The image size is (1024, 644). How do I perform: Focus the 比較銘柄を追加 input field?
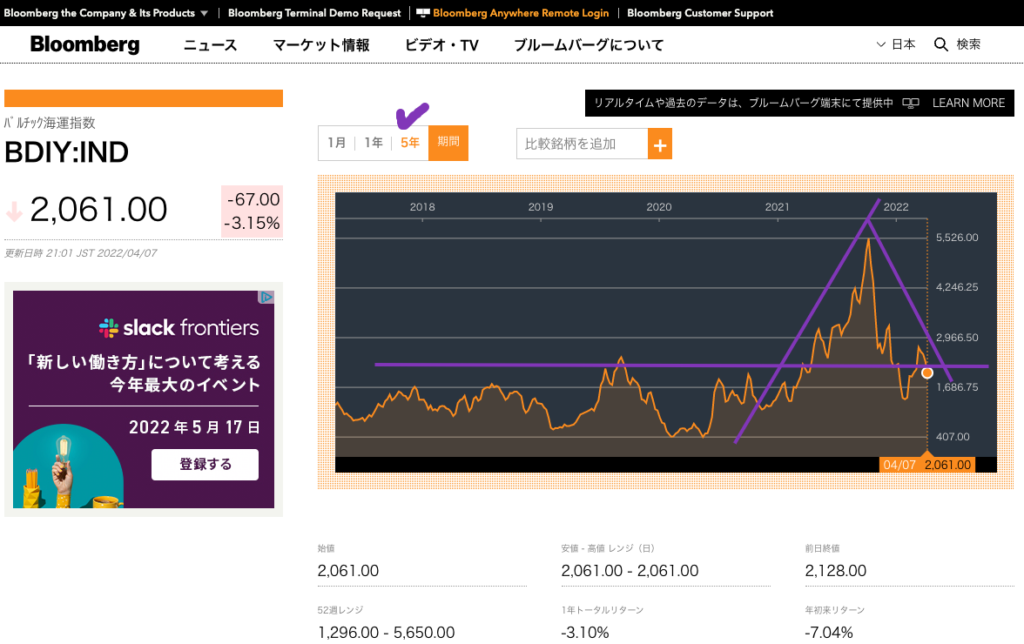click(x=582, y=144)
